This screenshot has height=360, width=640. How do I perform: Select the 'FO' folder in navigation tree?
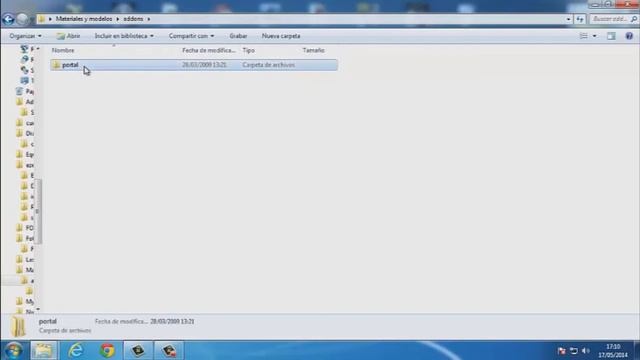(25, 228)
